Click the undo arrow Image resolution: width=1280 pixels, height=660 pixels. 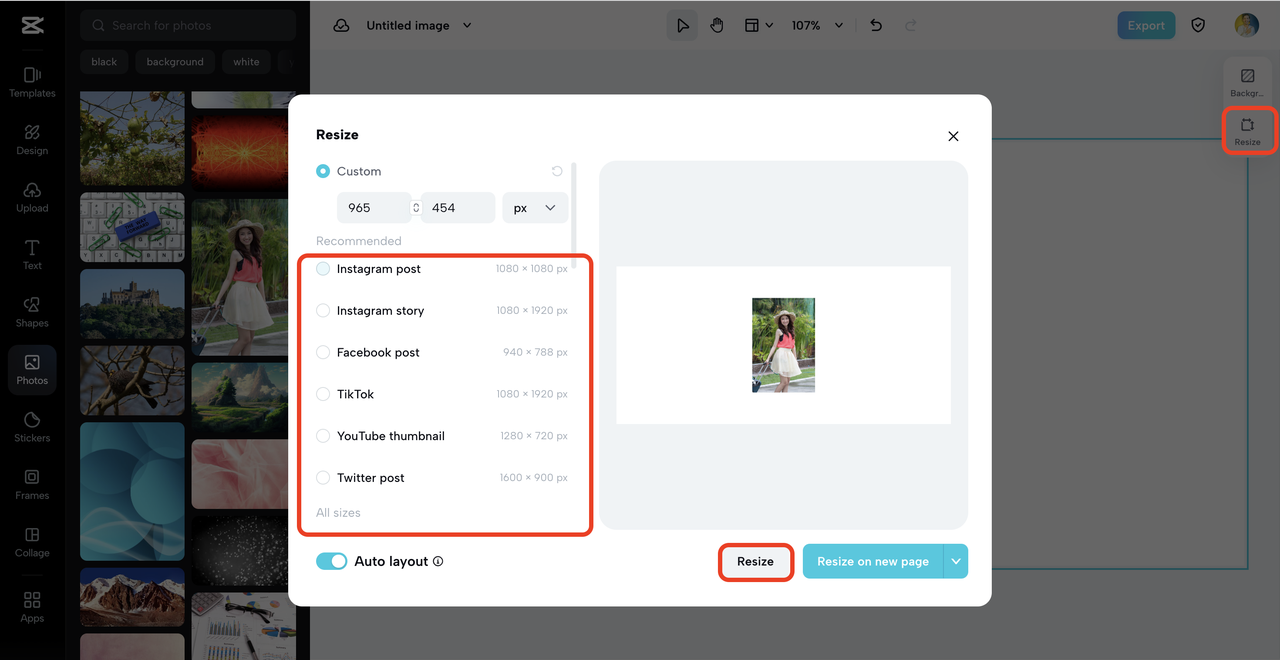tap(876, 25)
